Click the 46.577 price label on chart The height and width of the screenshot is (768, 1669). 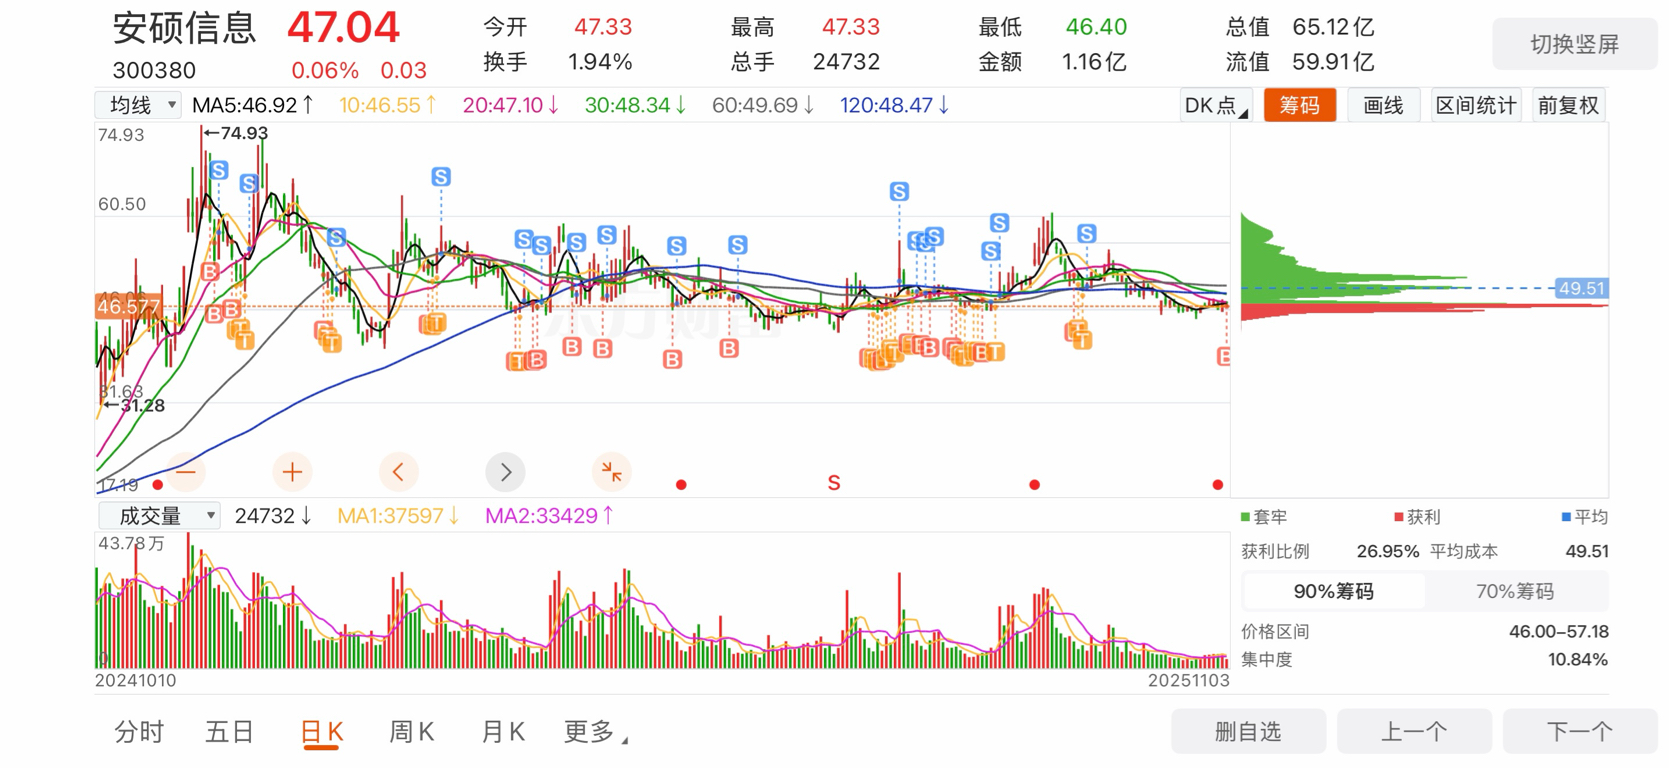point(128,307)
